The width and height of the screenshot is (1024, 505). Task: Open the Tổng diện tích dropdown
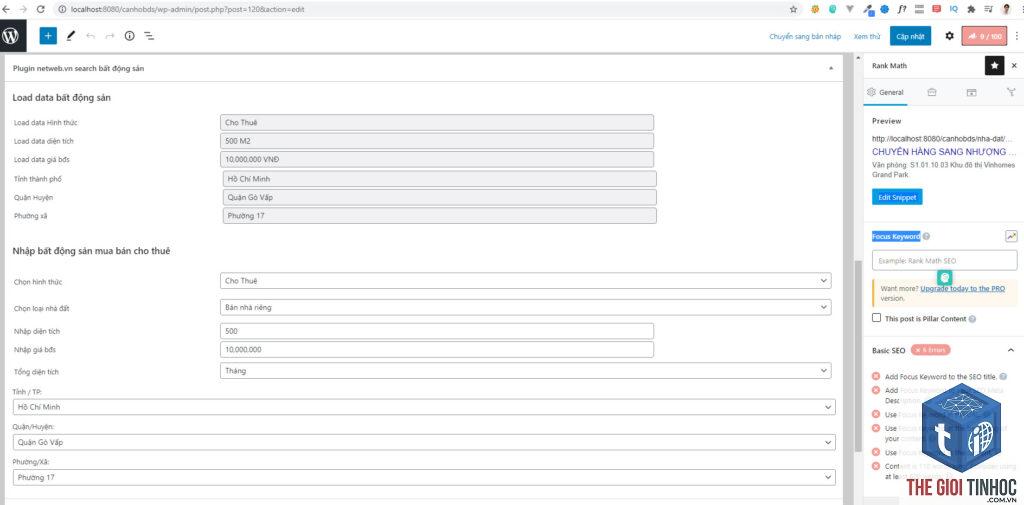[526, 370]
